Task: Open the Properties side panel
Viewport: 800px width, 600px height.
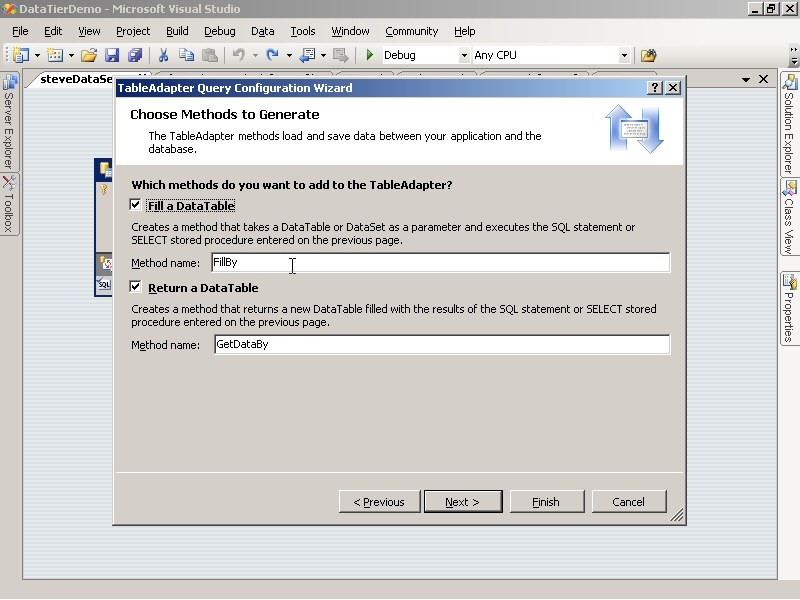Action: [x=789, y=309]
